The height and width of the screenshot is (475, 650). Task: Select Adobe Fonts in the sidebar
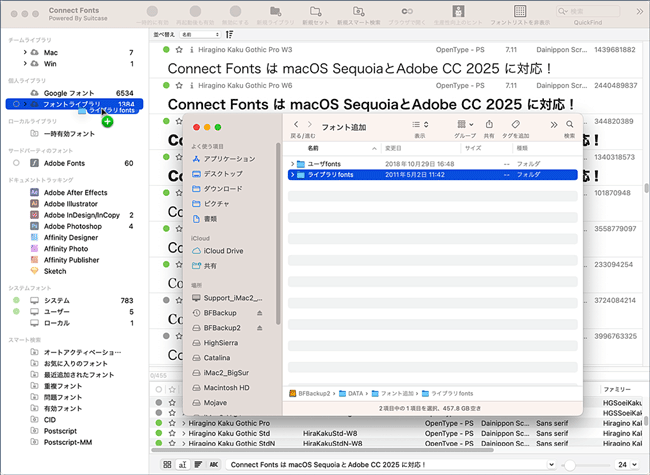coord(64,163)
